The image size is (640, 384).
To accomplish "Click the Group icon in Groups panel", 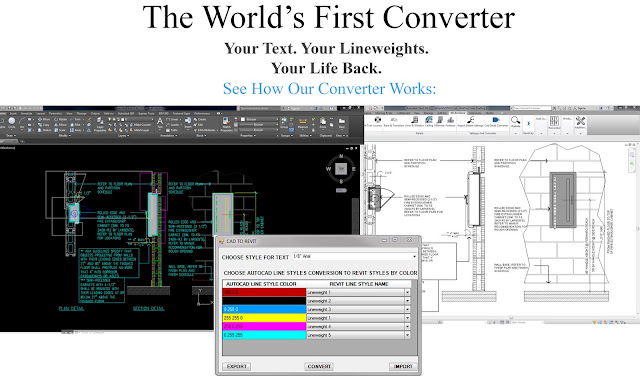I will pos(284,123).
